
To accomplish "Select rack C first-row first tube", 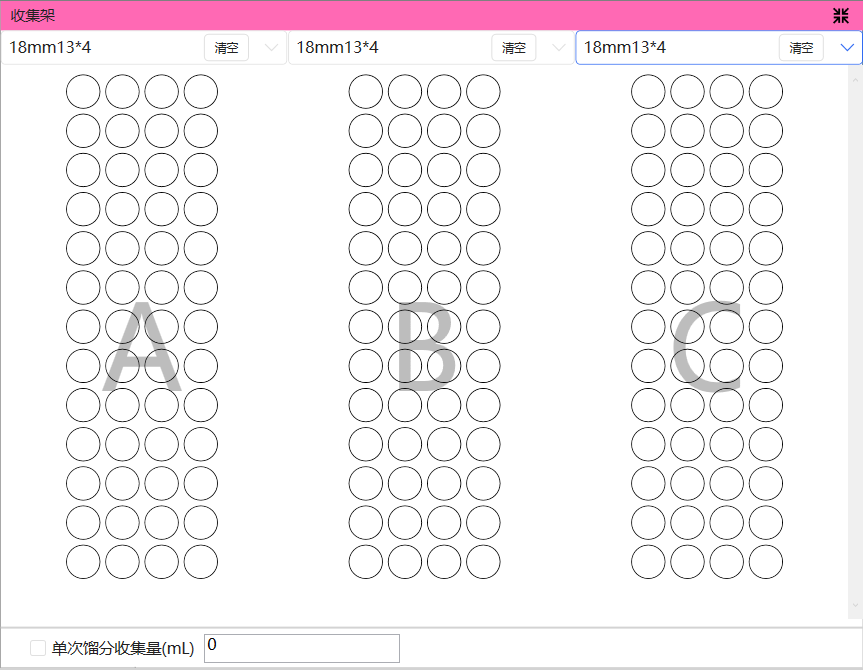I will pyautogui.click(x=648, y=91).
